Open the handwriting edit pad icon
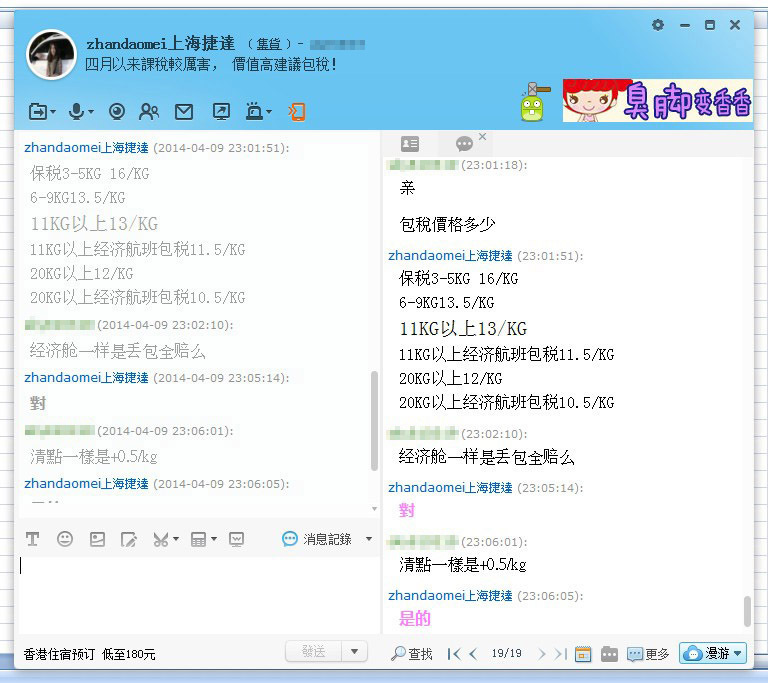Screen dimensions: 768x683 129,539
